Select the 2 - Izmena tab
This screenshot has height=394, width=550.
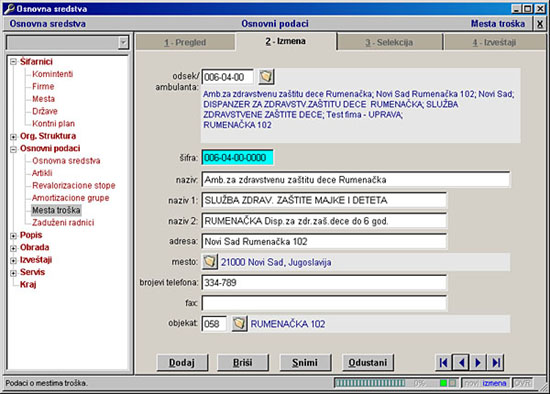click(286, 41)
